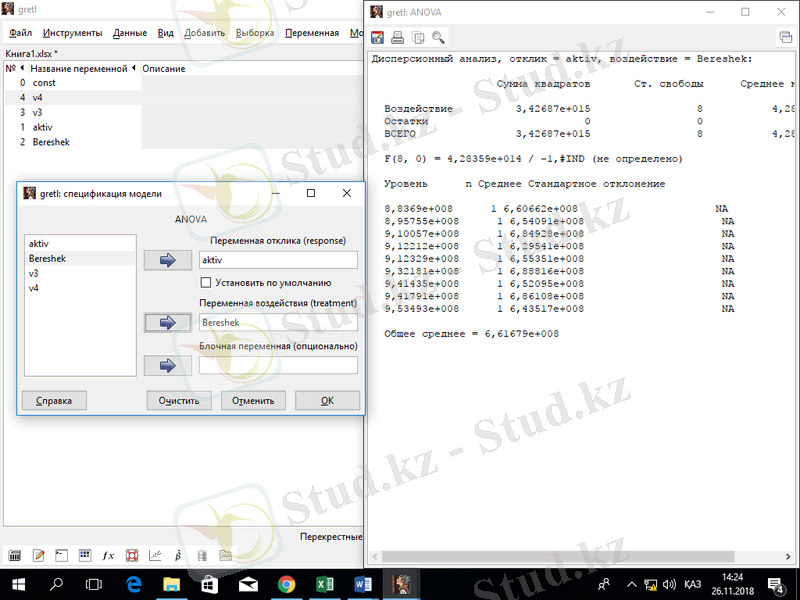Open Task View from taskbar
Image resolution: width=800 pixels, height=600 pixels.
coord(93,585)
